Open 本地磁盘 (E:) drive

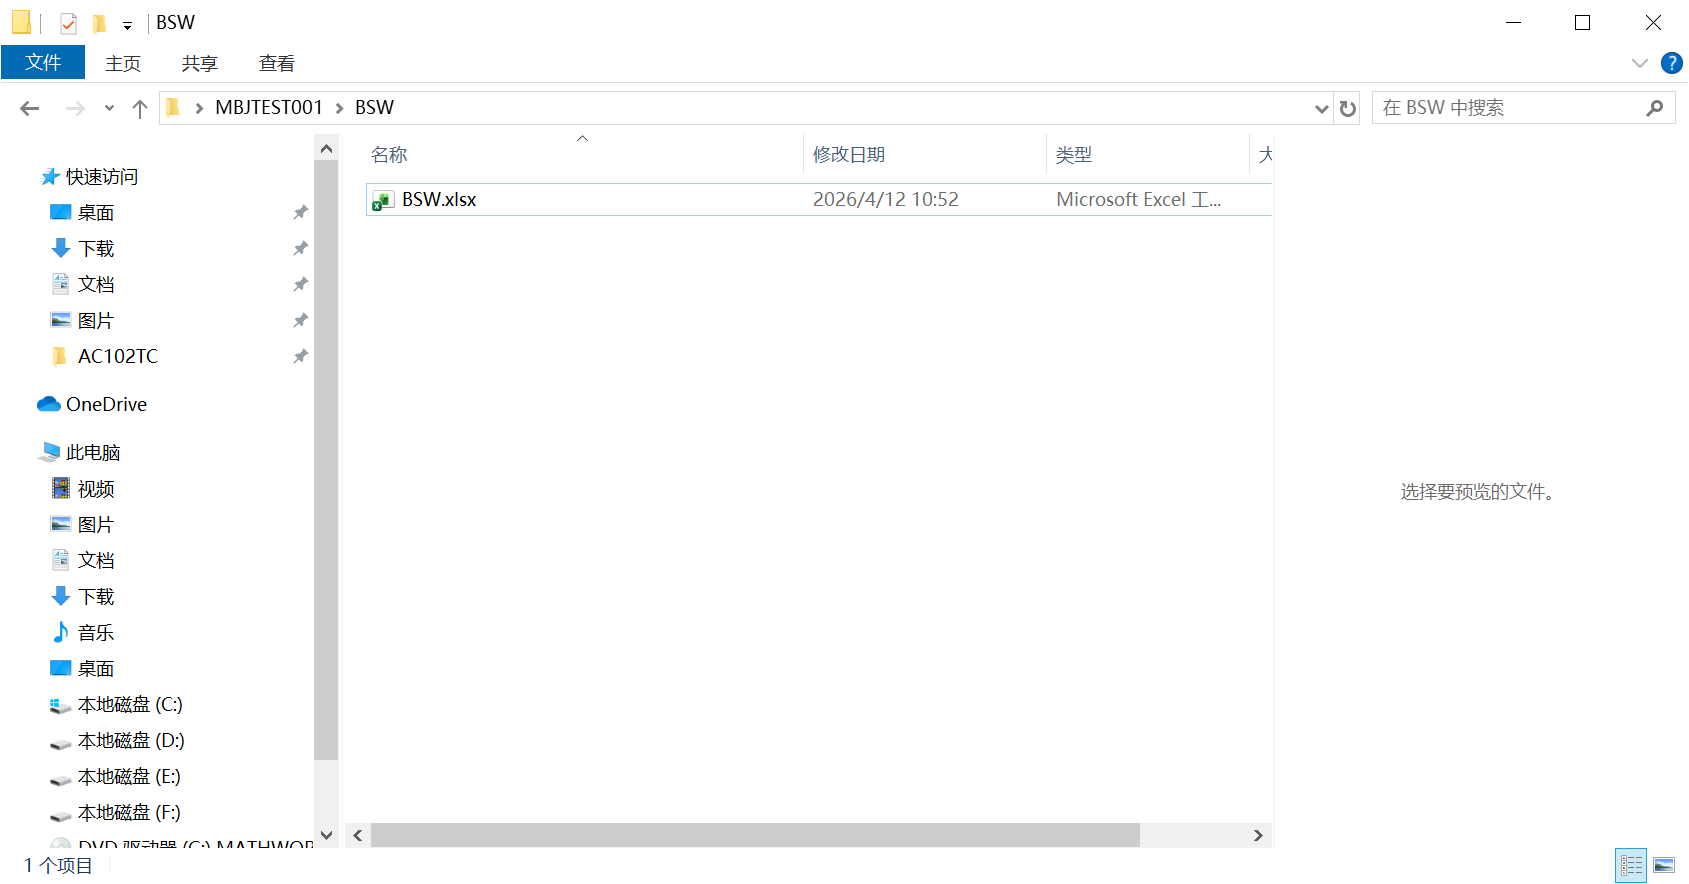pos(129,777)
